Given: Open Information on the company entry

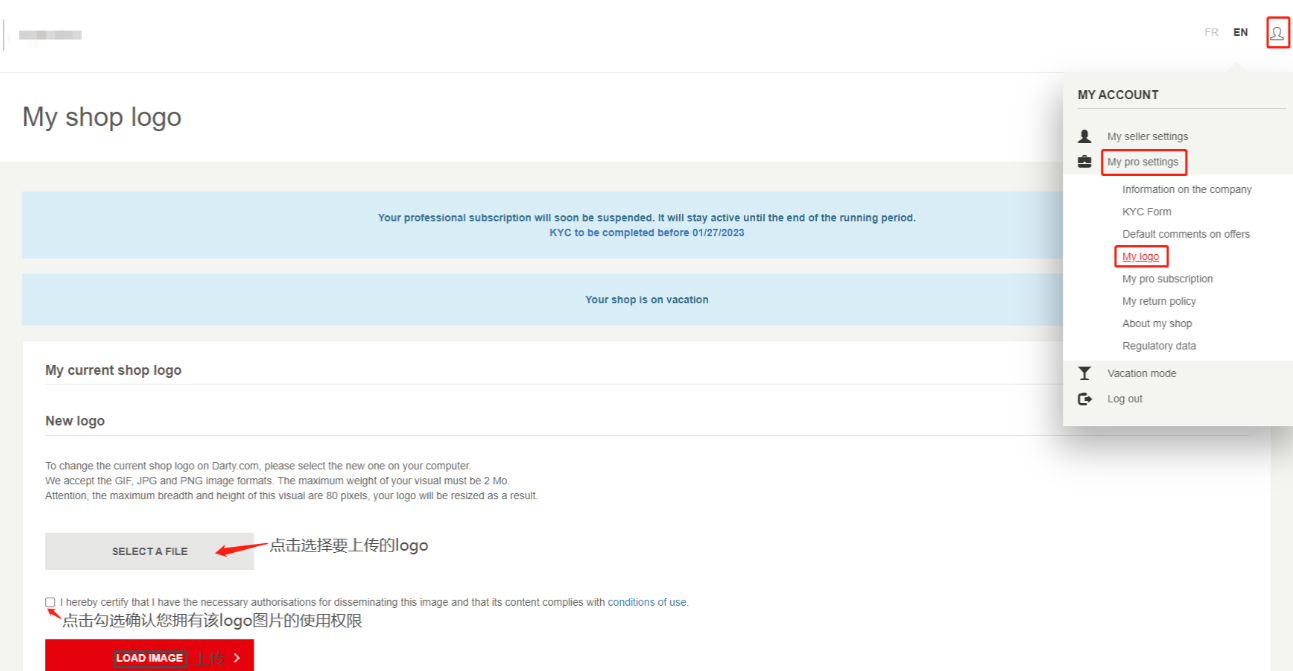Looking at the screenshot, I should tap(1186, 189).
